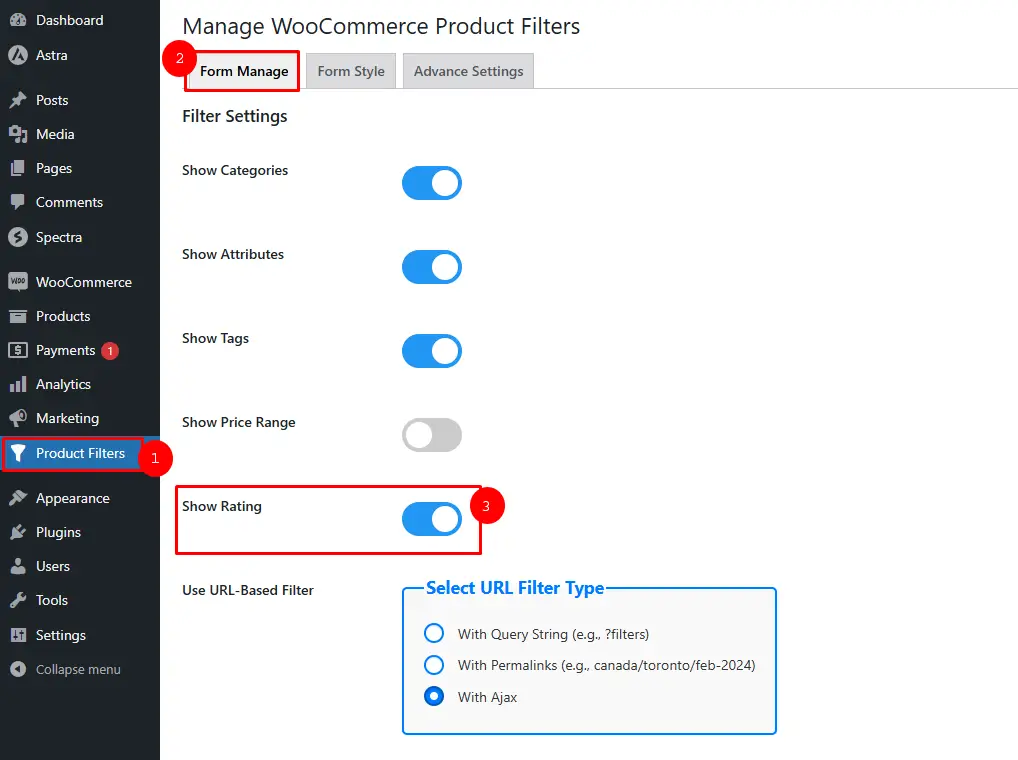Go to the Plugins menu label
The image size is (1018, 760).
coord(58,532)
